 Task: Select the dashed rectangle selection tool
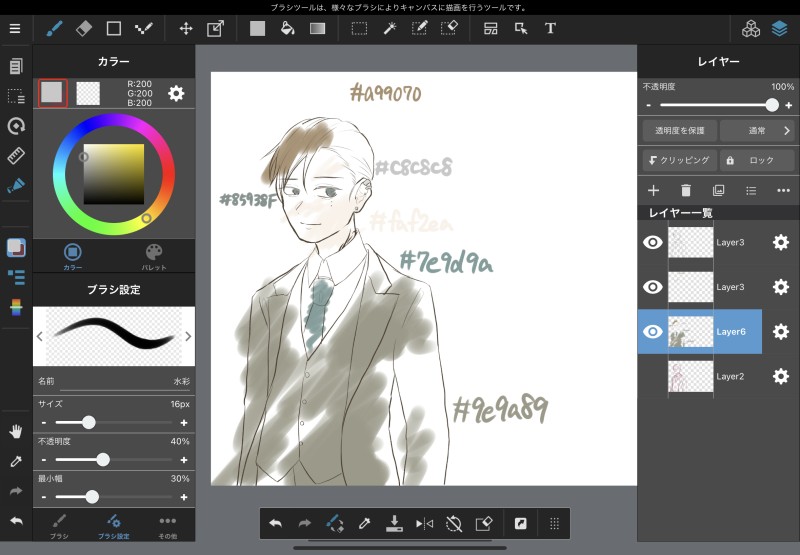coord(359,29)
